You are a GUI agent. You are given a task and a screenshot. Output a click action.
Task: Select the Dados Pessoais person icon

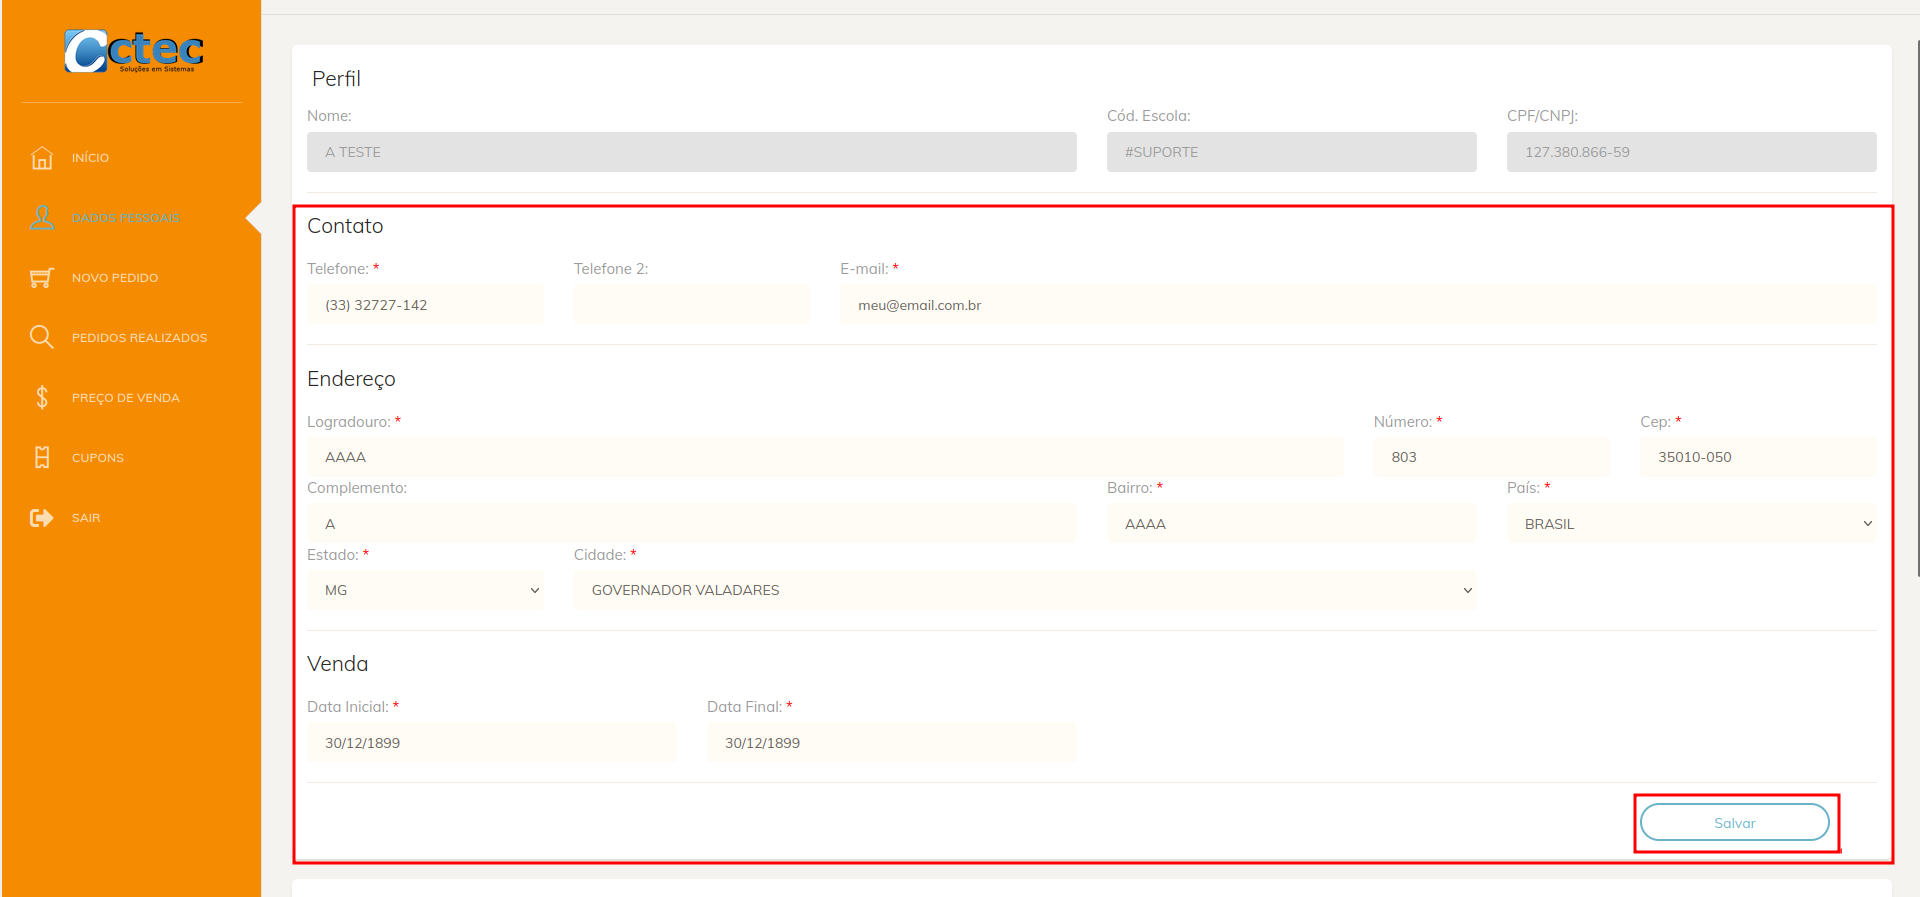(x=42, y=218)
